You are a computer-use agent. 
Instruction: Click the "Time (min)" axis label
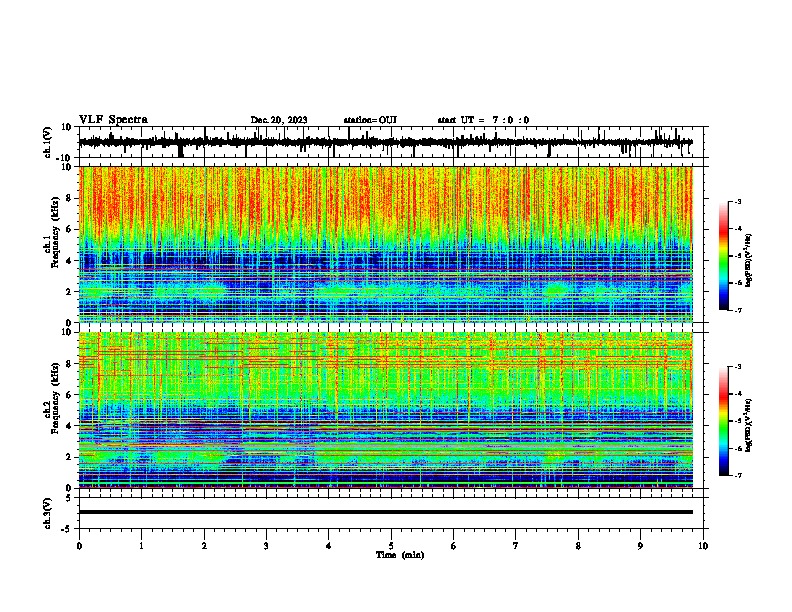pyautogui.click(x=400, y=555)
